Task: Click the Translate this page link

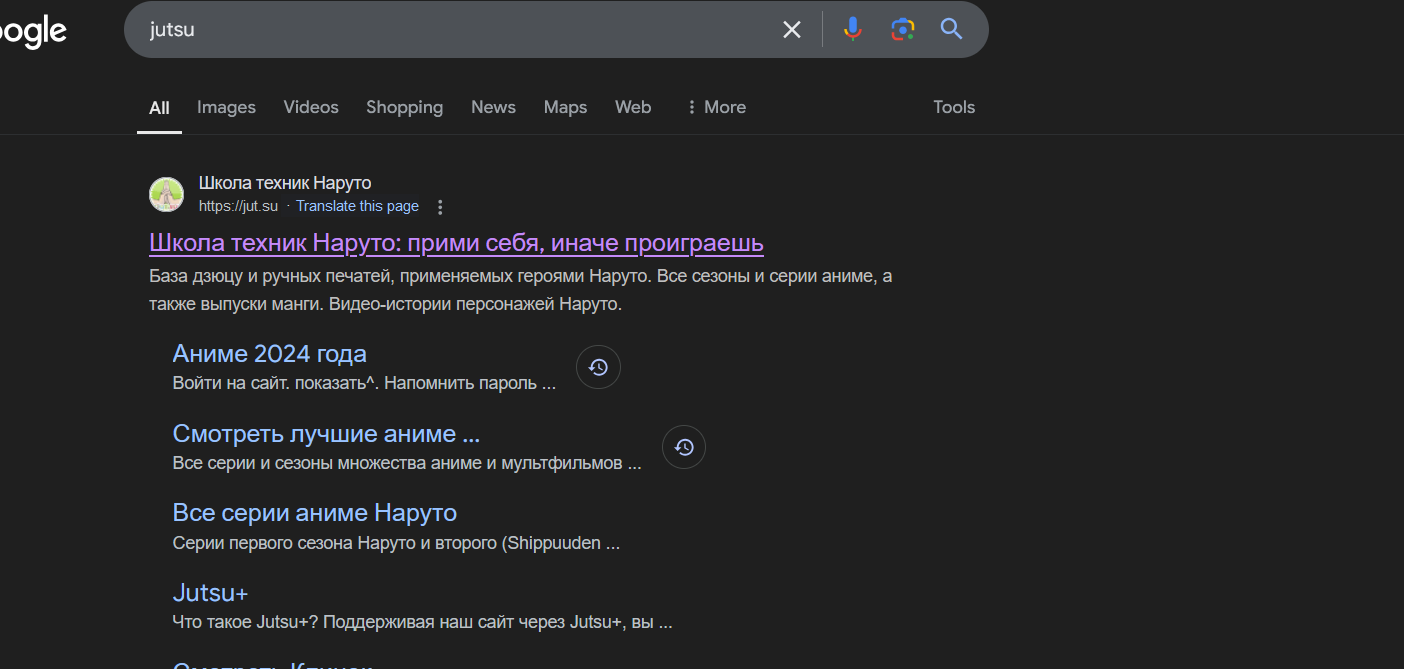Action: [x=357, y=206]
